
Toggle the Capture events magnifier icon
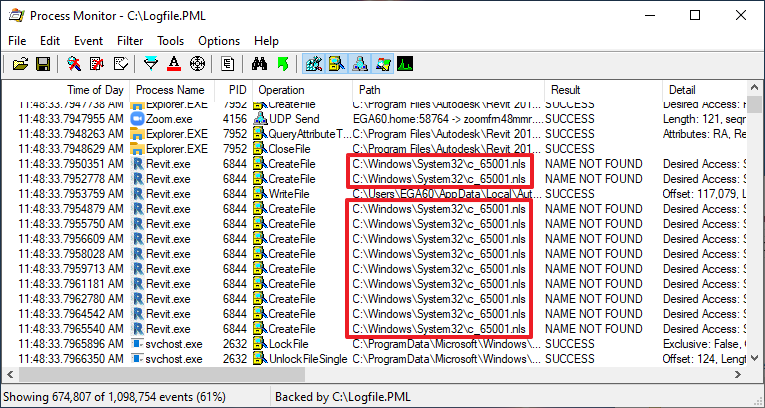pyautogui.click(x=74, y=64)
